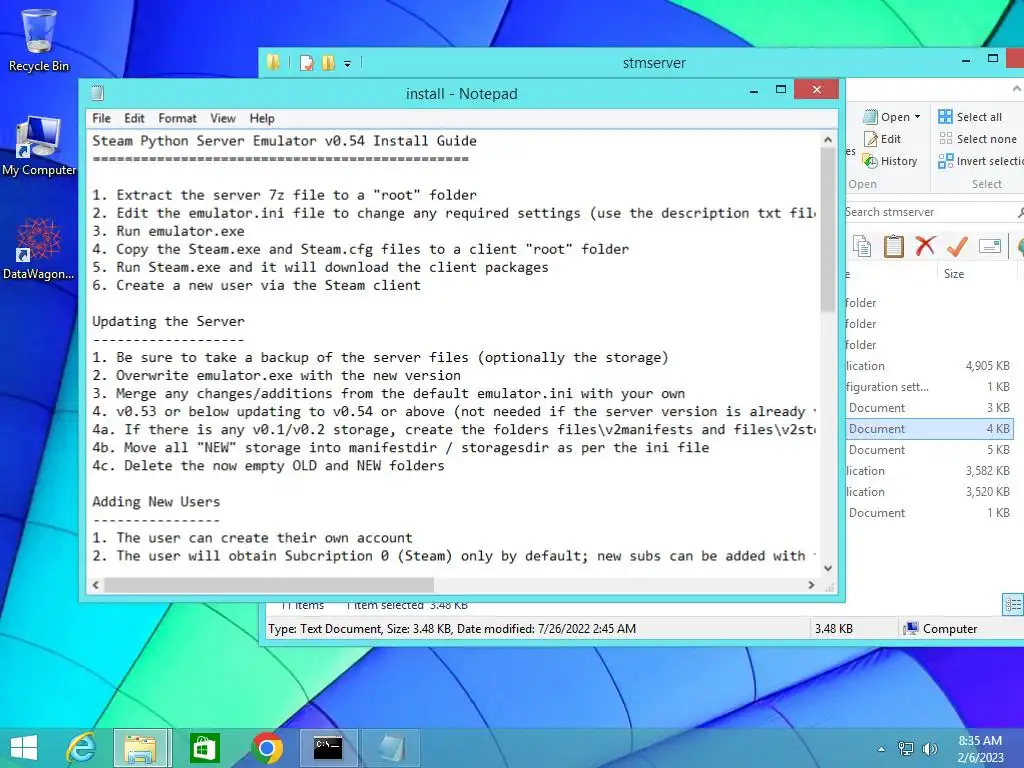Click Notepad horizontal scrollbar thumb
Viewport: 1024px width, 768px height.
click(269, 585)
